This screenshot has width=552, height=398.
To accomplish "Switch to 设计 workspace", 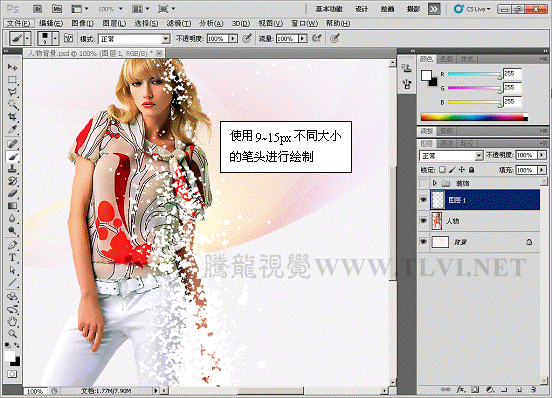I will click(x=362, y=9).
